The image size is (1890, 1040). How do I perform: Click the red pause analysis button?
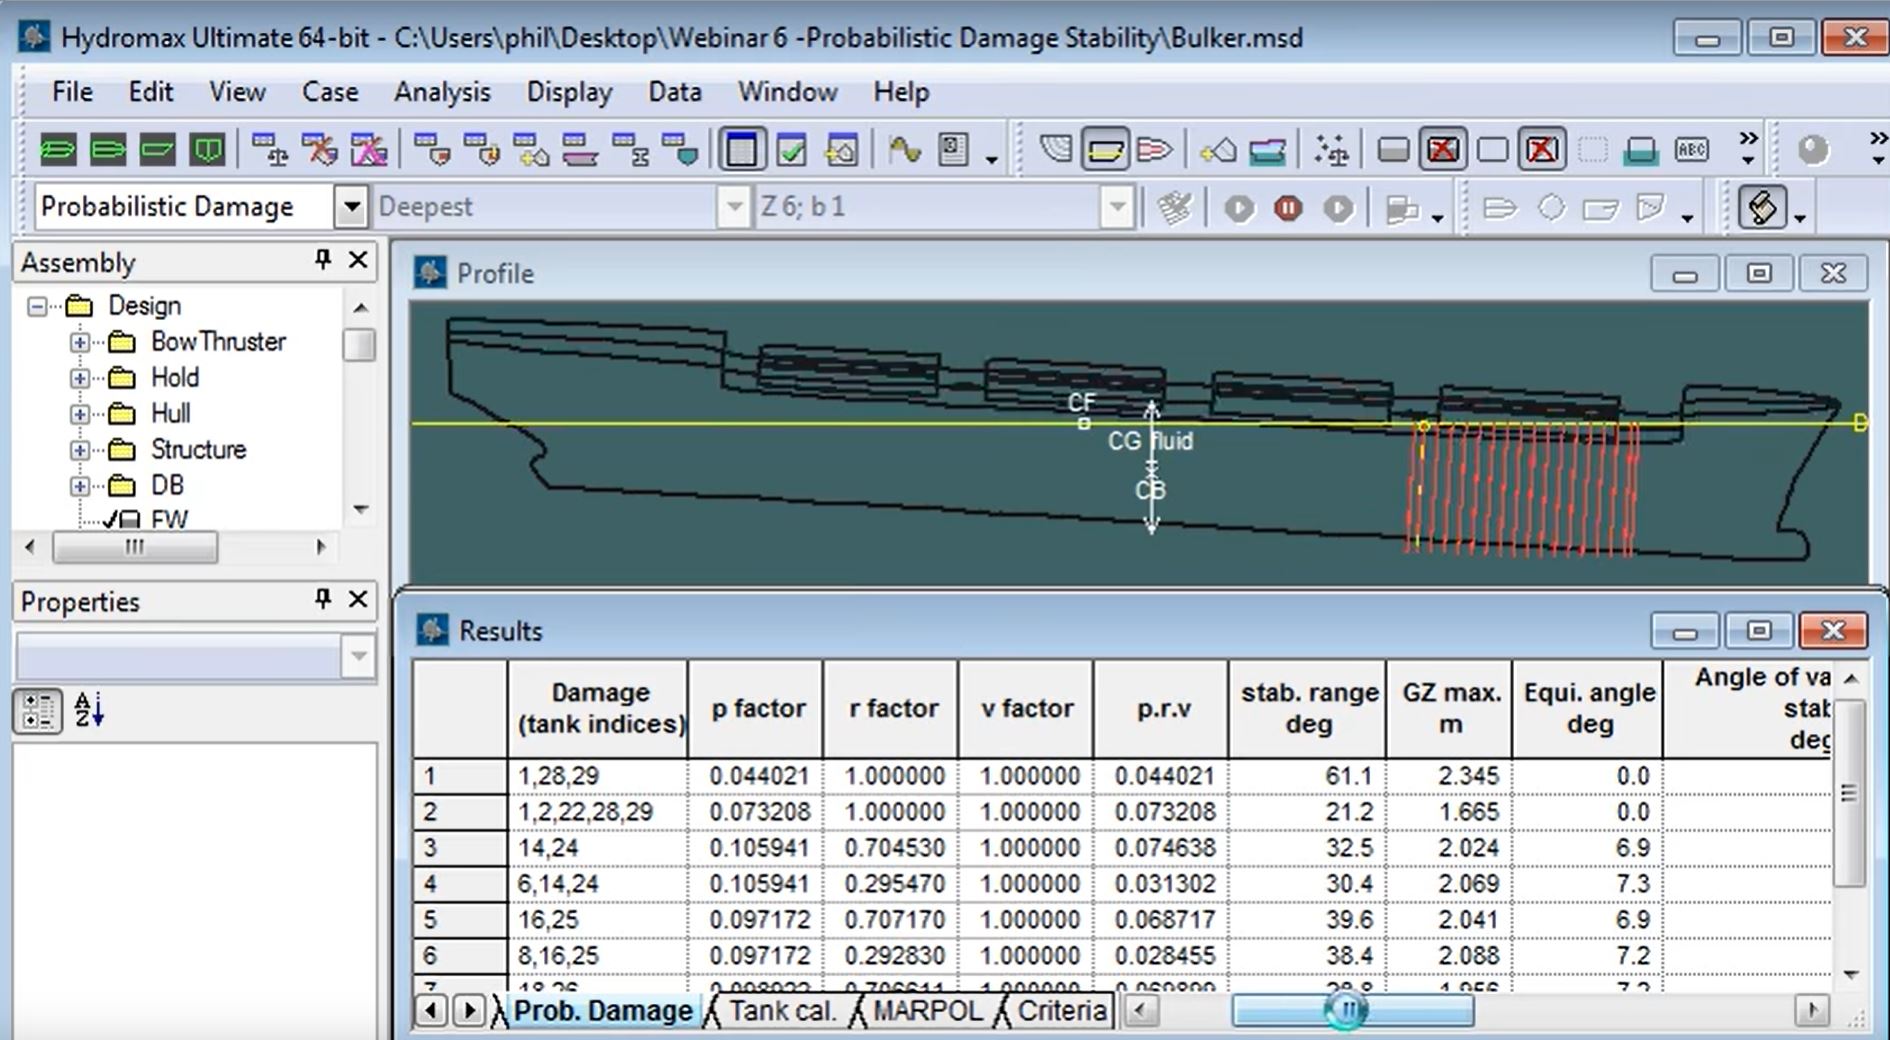click(x=1288, y=208)
